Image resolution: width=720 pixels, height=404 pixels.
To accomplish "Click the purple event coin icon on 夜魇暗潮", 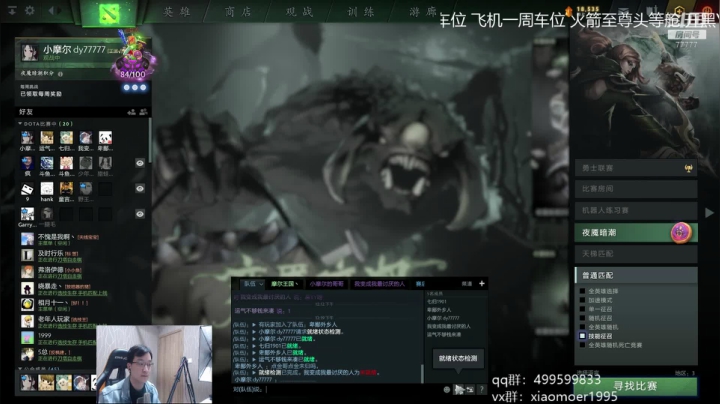I will [x=681, y=232].
